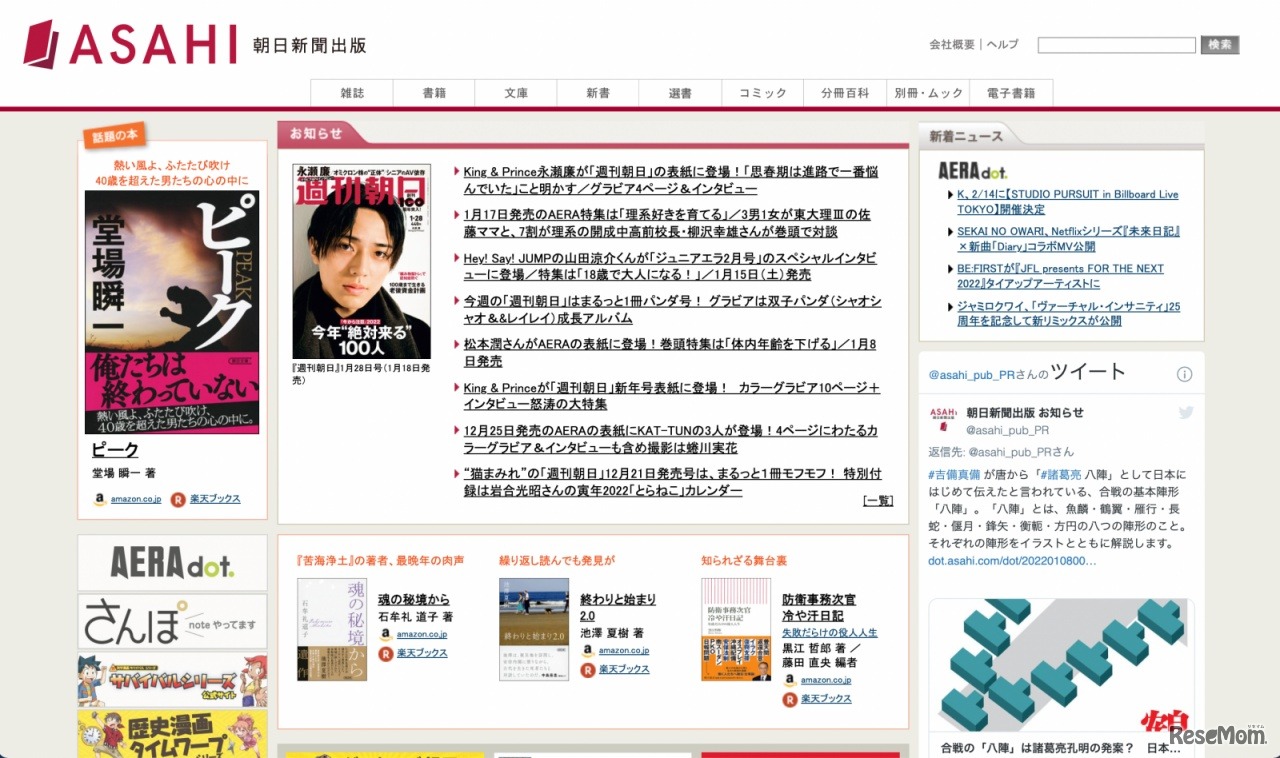Open the 八陣 tweet card image
Screen dimensions: 1280x758
(x=1061, y=665)
